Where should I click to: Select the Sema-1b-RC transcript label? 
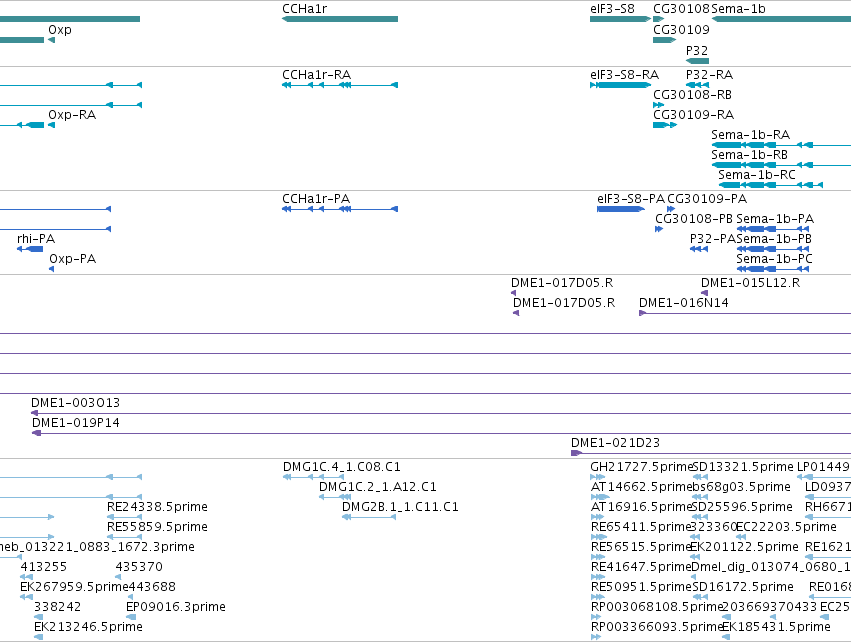757,175
